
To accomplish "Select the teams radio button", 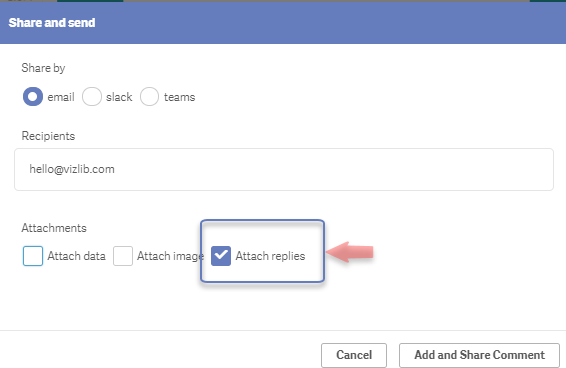I will pos(149,97).
